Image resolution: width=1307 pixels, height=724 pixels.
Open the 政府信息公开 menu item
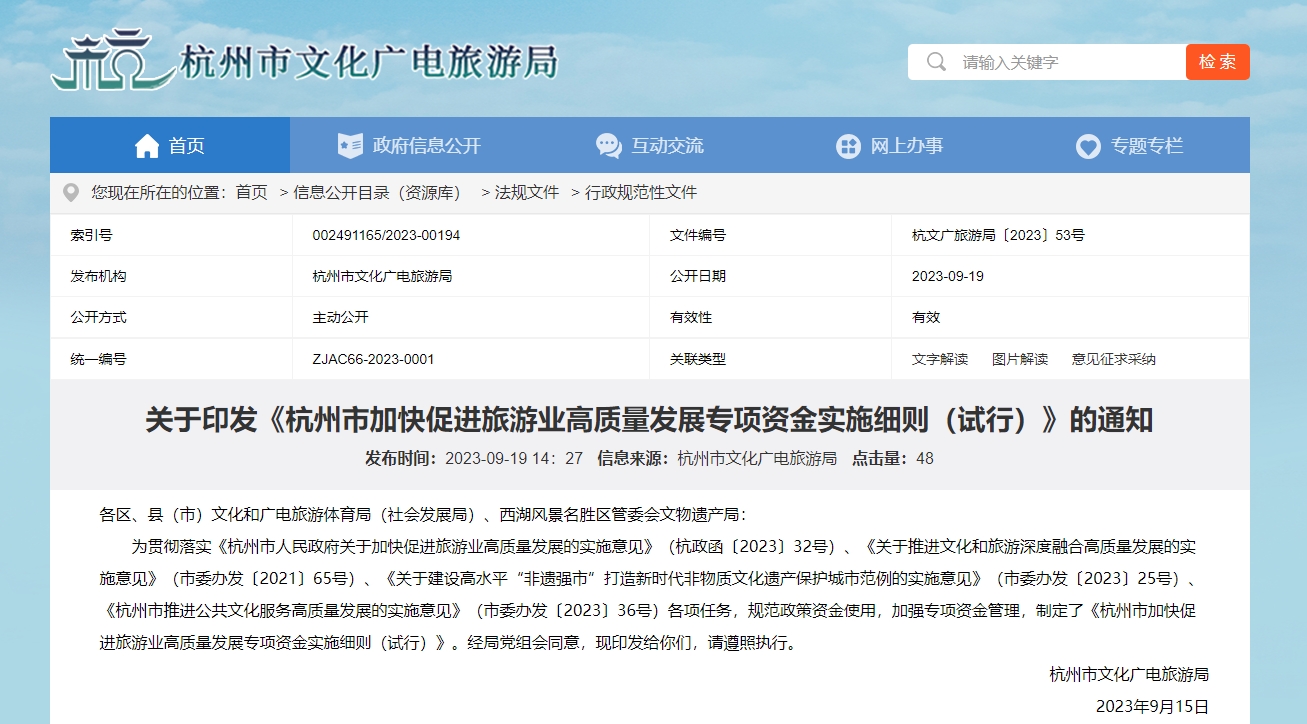(427, 146)
